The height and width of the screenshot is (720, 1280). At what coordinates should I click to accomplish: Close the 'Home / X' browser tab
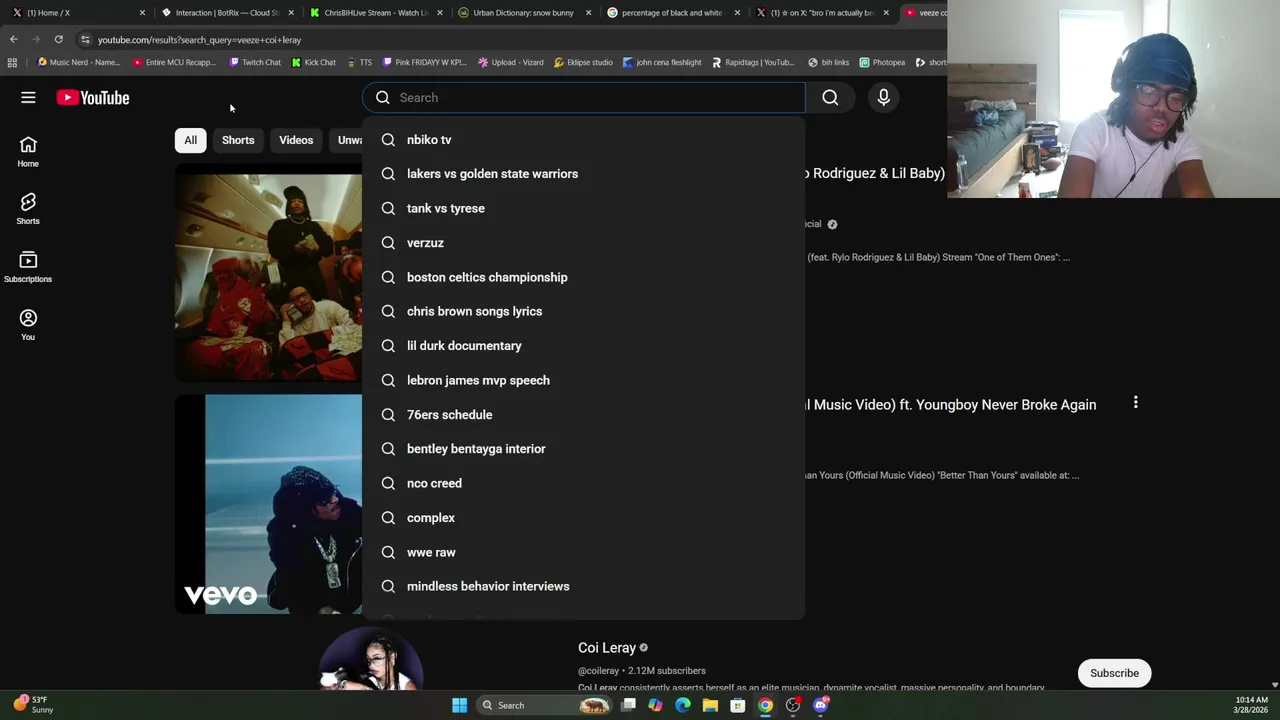tap(142, 12)
